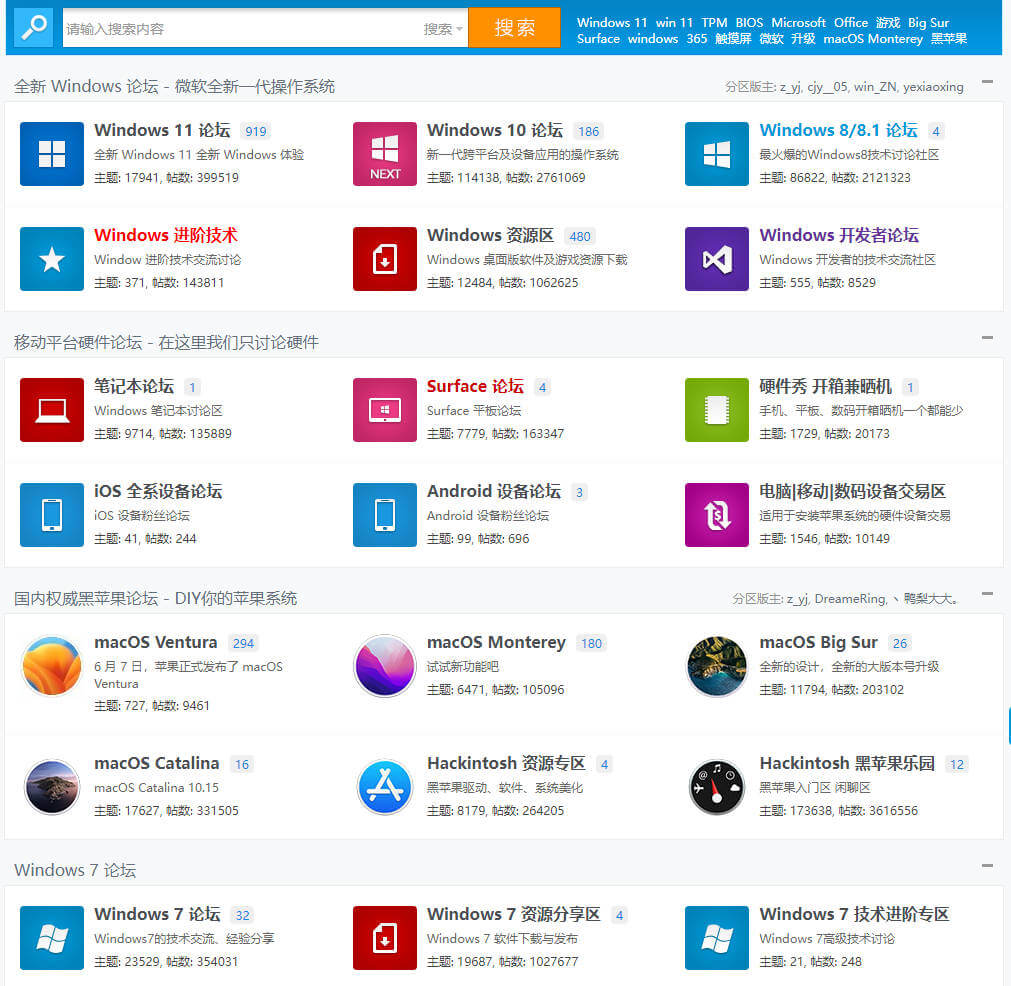Select the TPM hot search keyword
This screenshot has height=986, width=1011.
[x=714, y=23]
